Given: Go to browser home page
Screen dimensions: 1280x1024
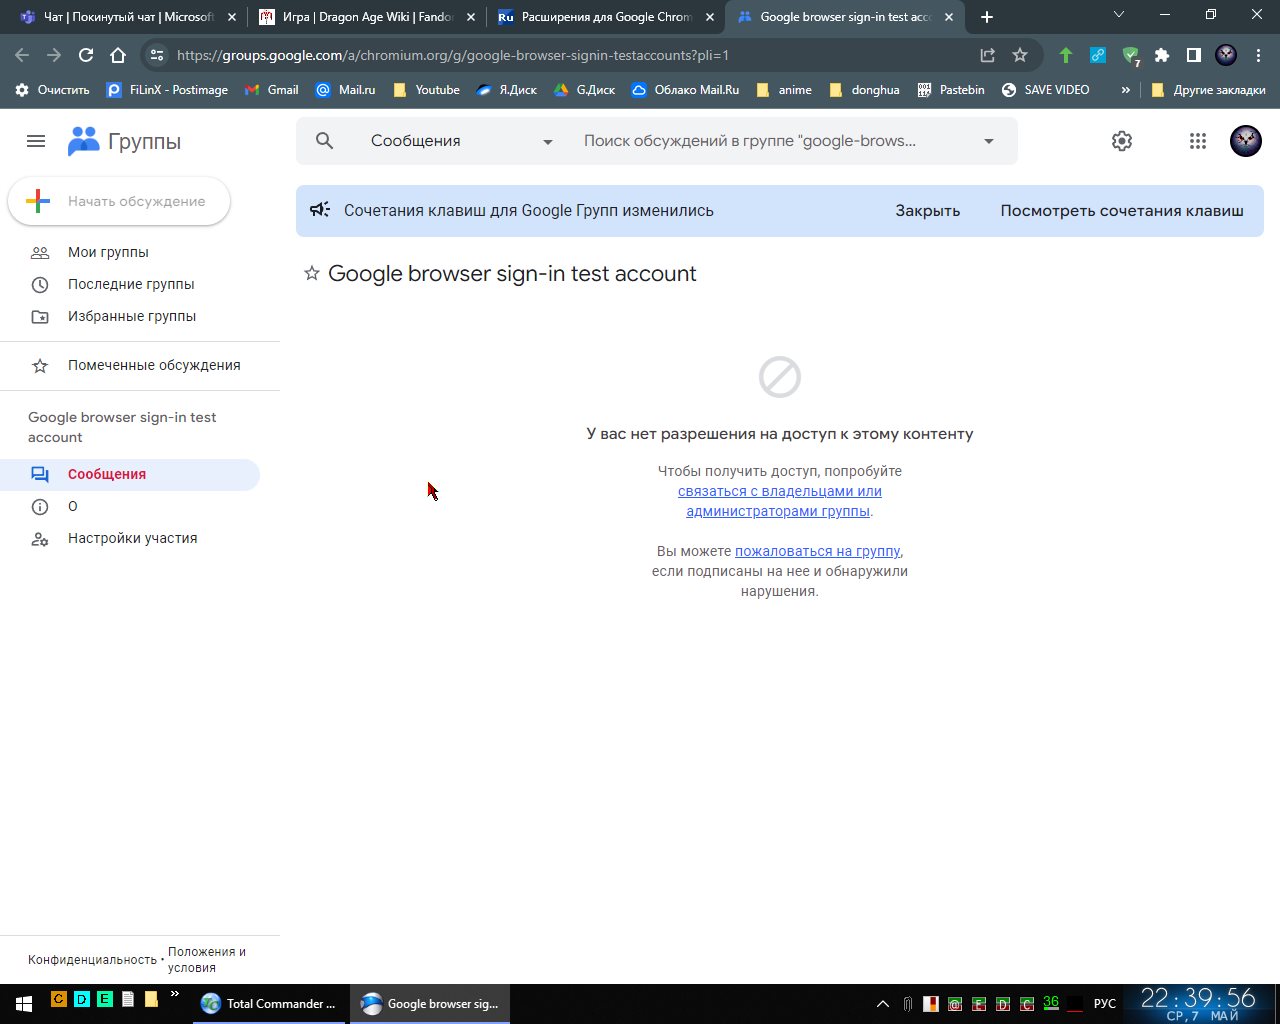Looking at the screenshot, I should tap(118, 55).
